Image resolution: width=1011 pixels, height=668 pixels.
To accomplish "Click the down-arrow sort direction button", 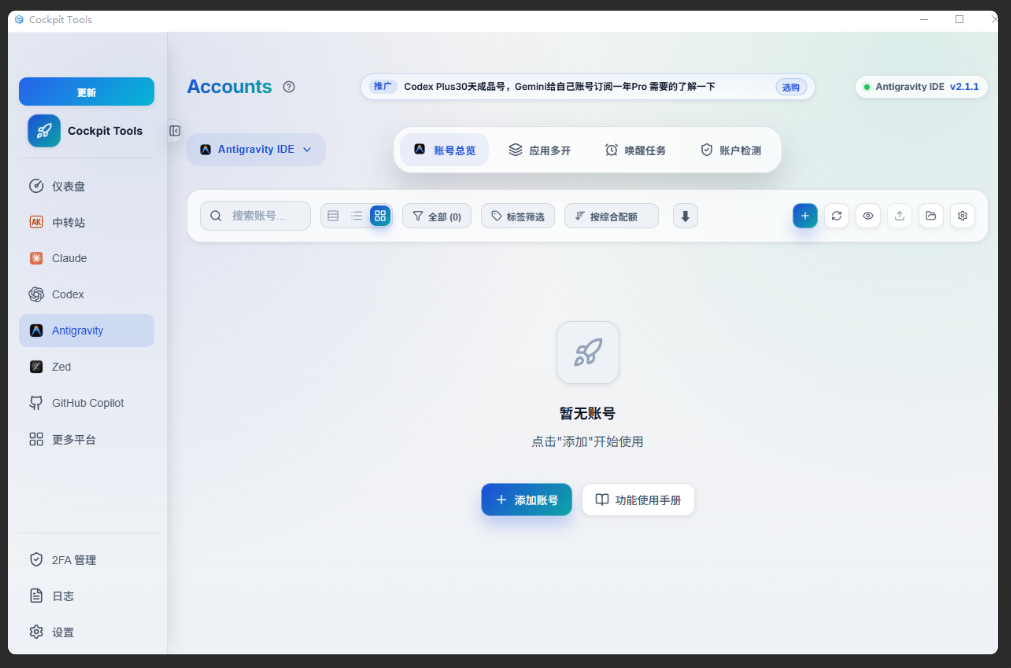I will point(685,216).
